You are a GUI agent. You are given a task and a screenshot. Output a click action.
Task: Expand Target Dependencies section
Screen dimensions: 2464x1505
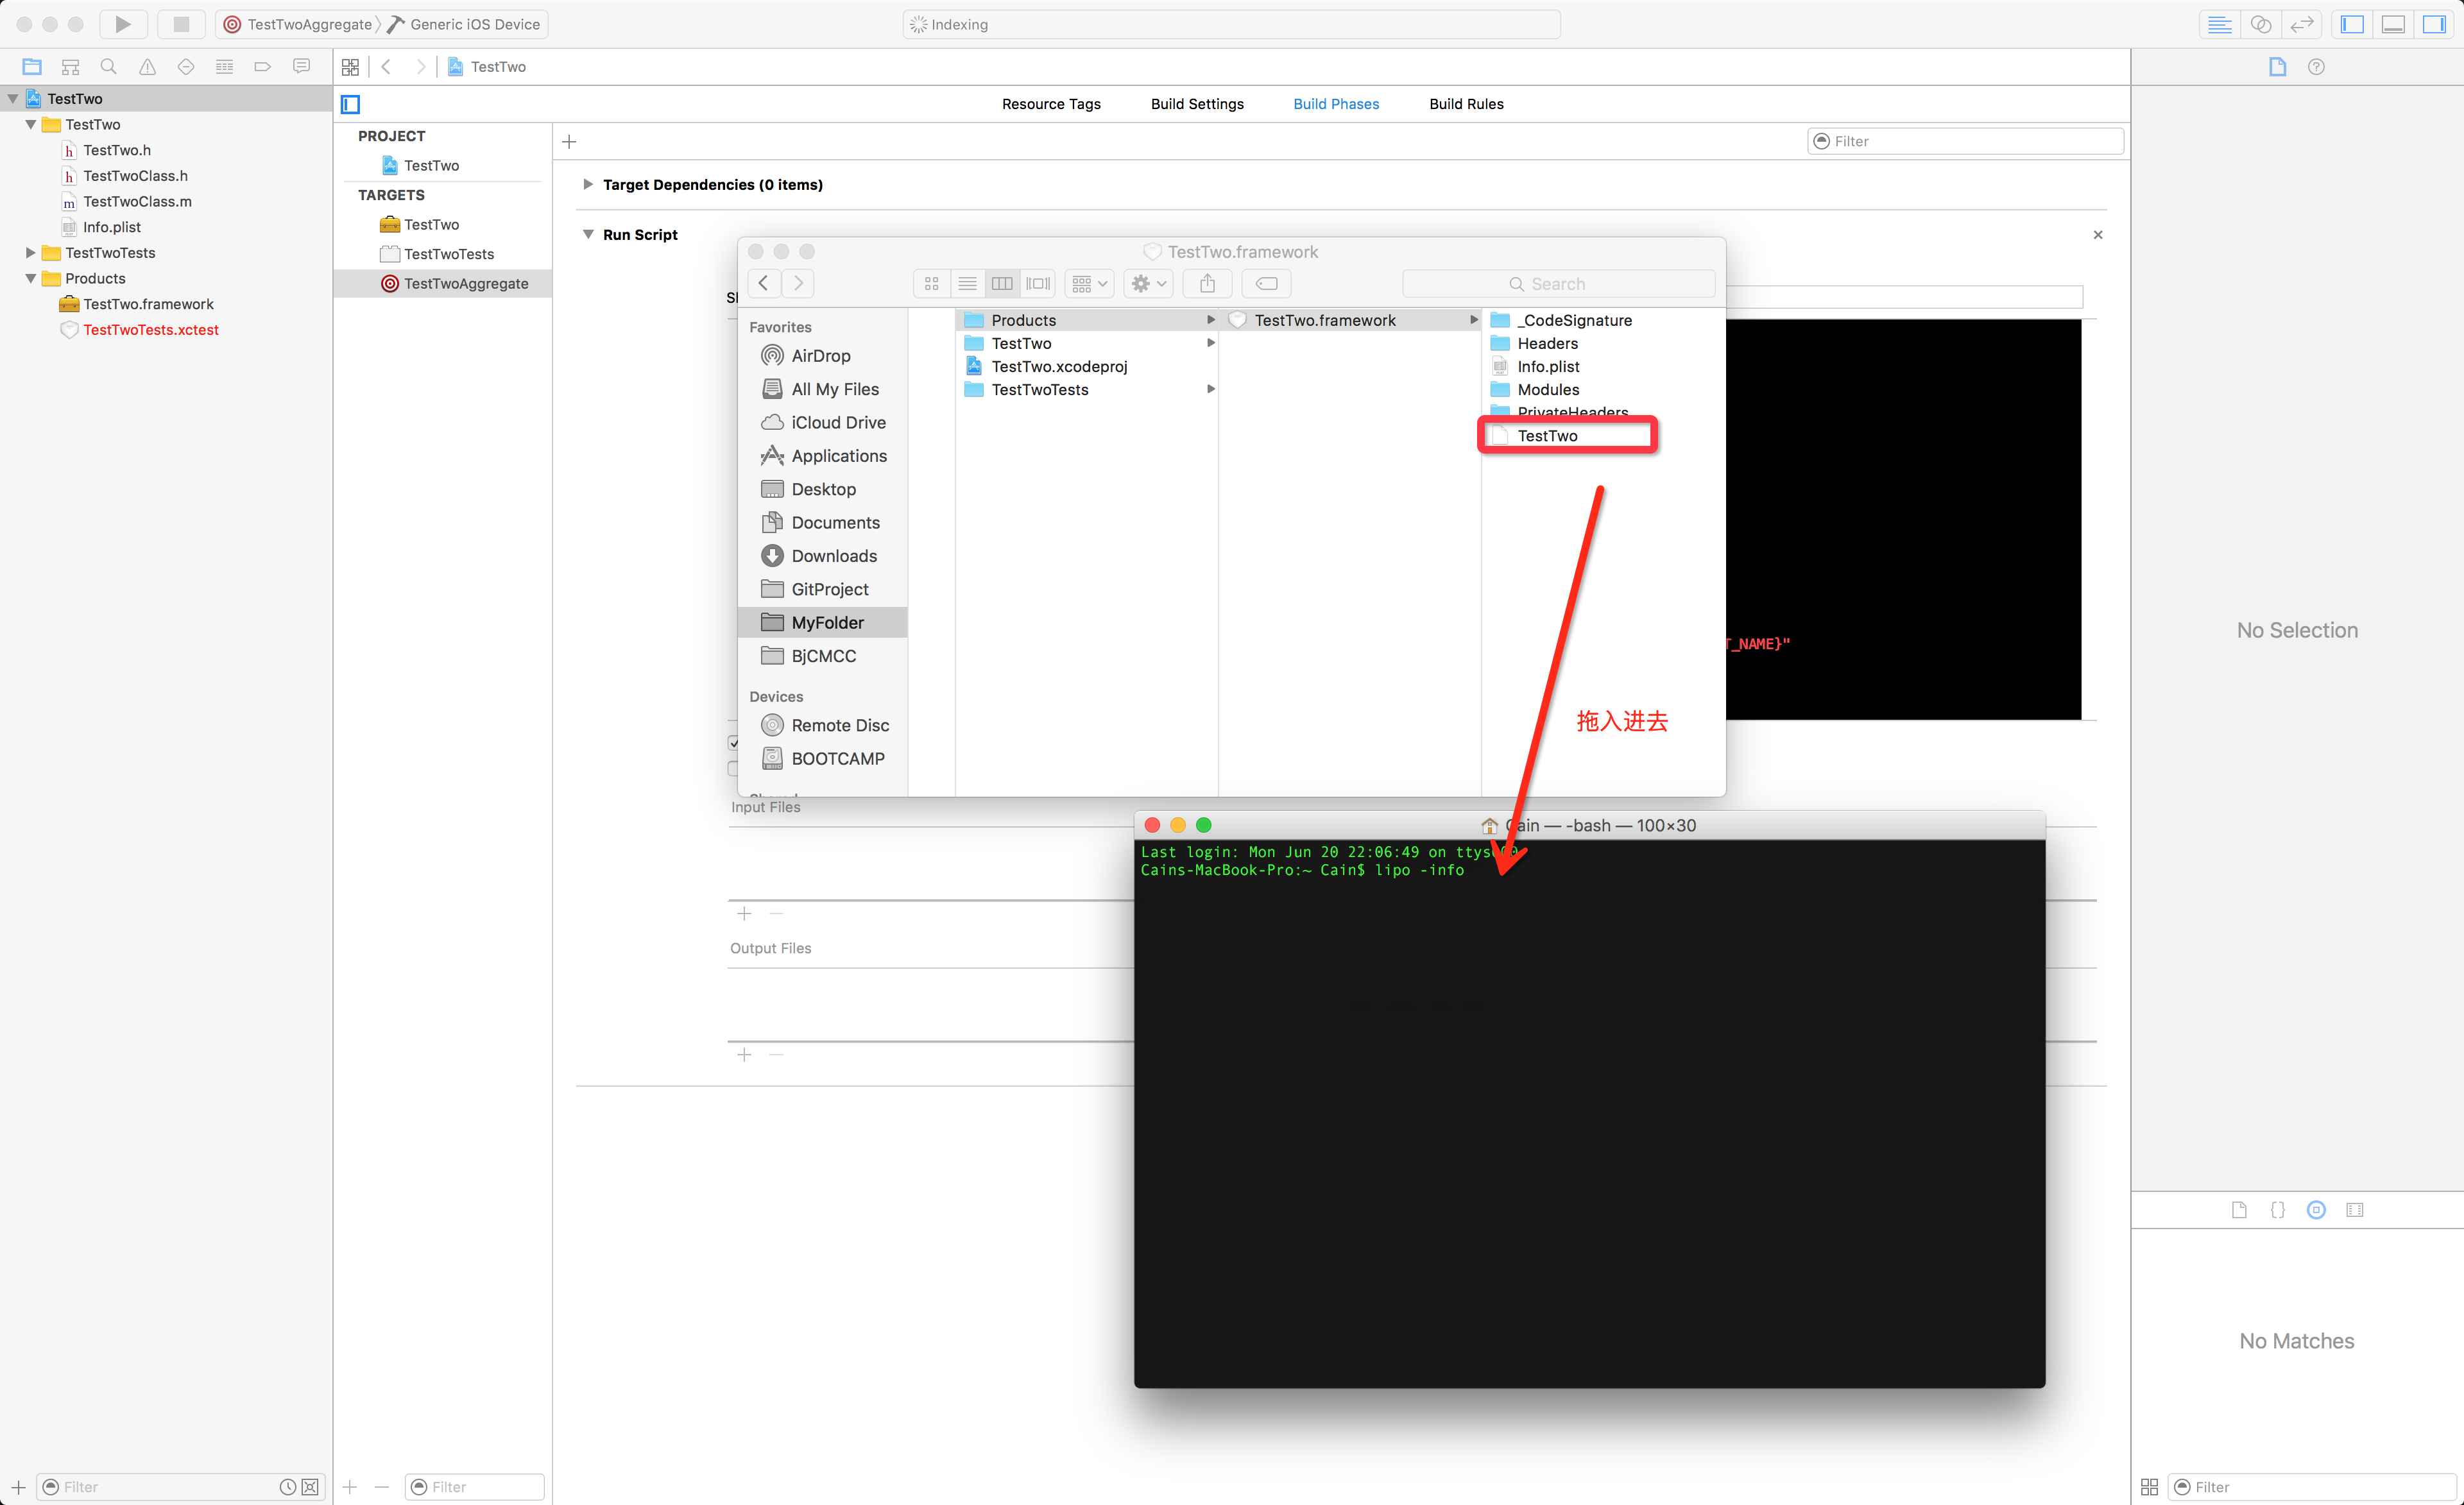[588, 184]
